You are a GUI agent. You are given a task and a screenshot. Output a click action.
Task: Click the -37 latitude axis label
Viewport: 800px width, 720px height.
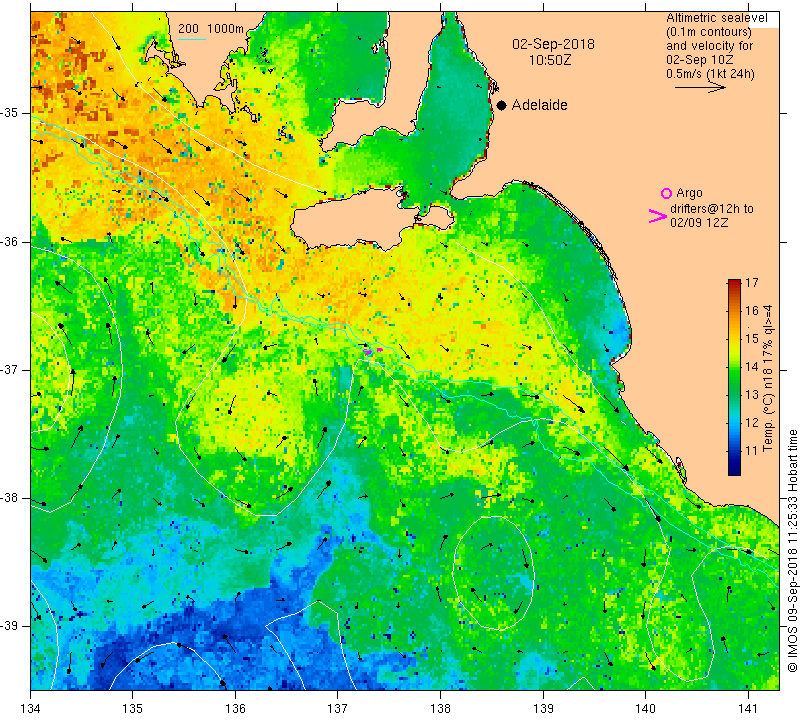pos(9,369)
